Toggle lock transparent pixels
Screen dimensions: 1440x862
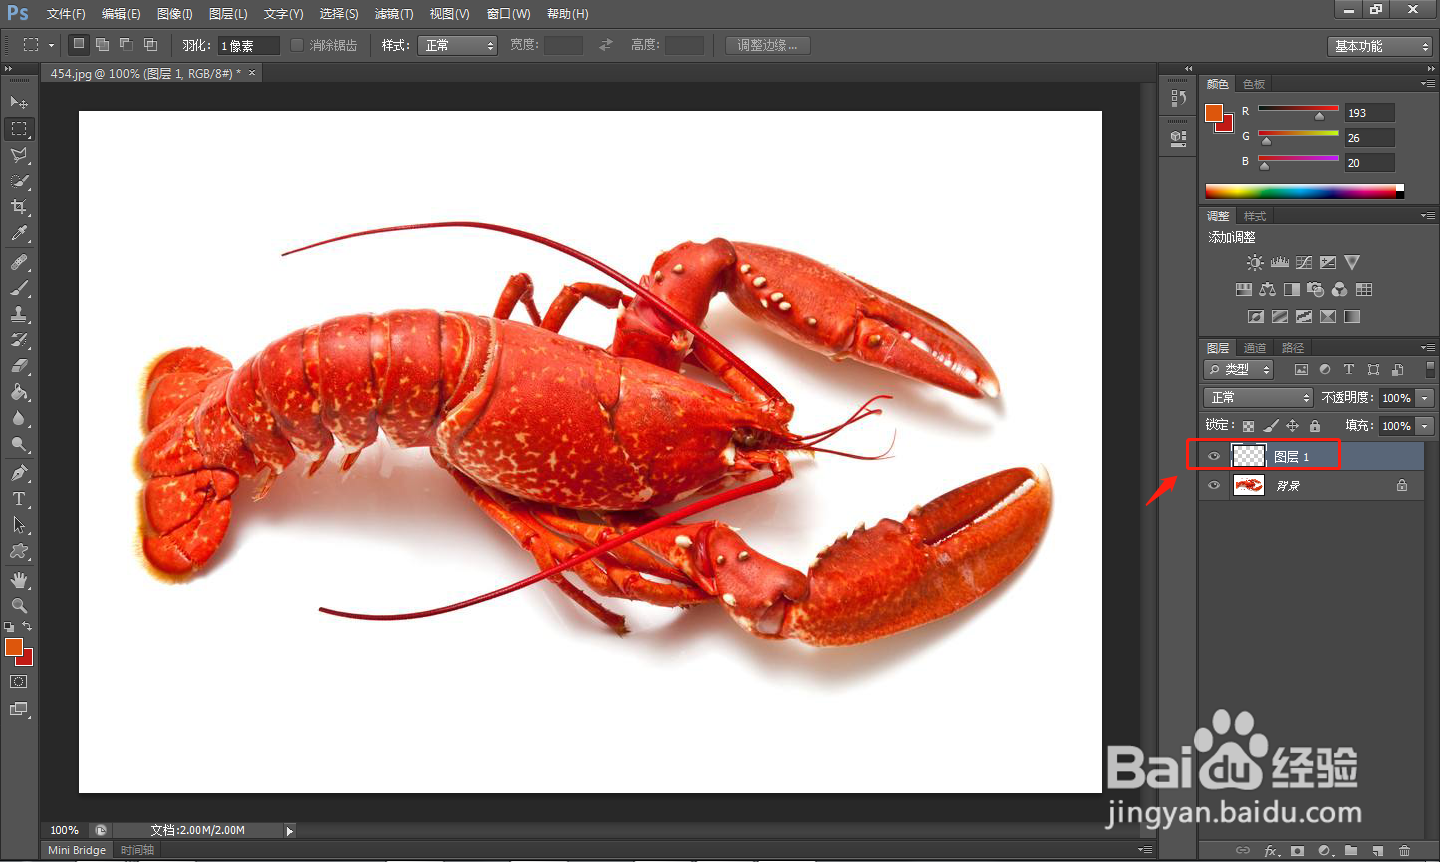[x=1249, y=426]
